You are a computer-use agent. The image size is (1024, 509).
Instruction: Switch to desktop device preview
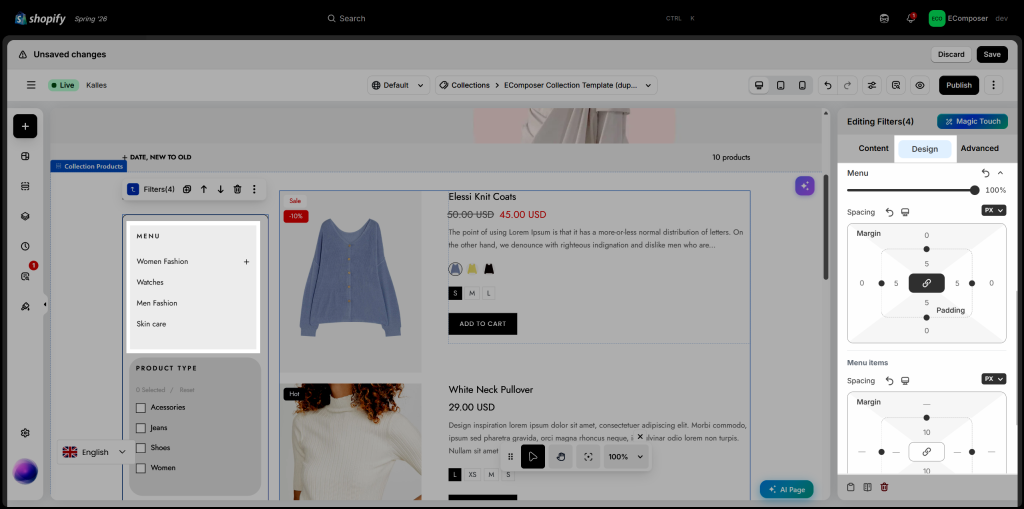(759, 85)
